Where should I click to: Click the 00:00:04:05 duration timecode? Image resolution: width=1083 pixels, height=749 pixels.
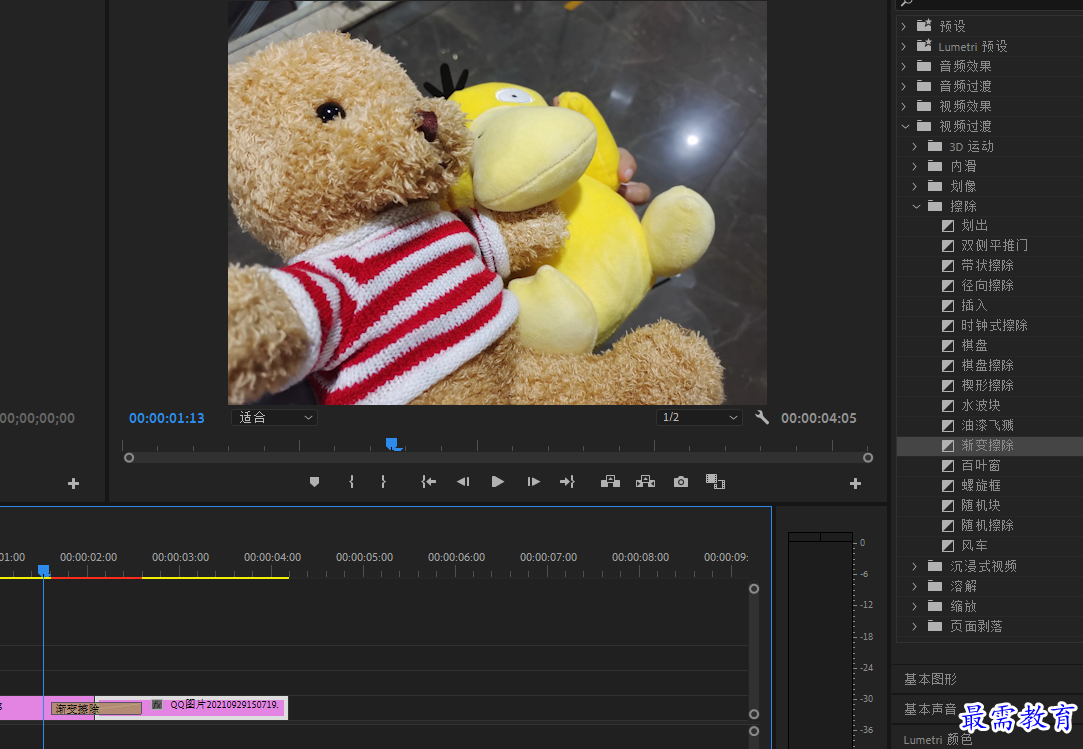click(818, 418)
